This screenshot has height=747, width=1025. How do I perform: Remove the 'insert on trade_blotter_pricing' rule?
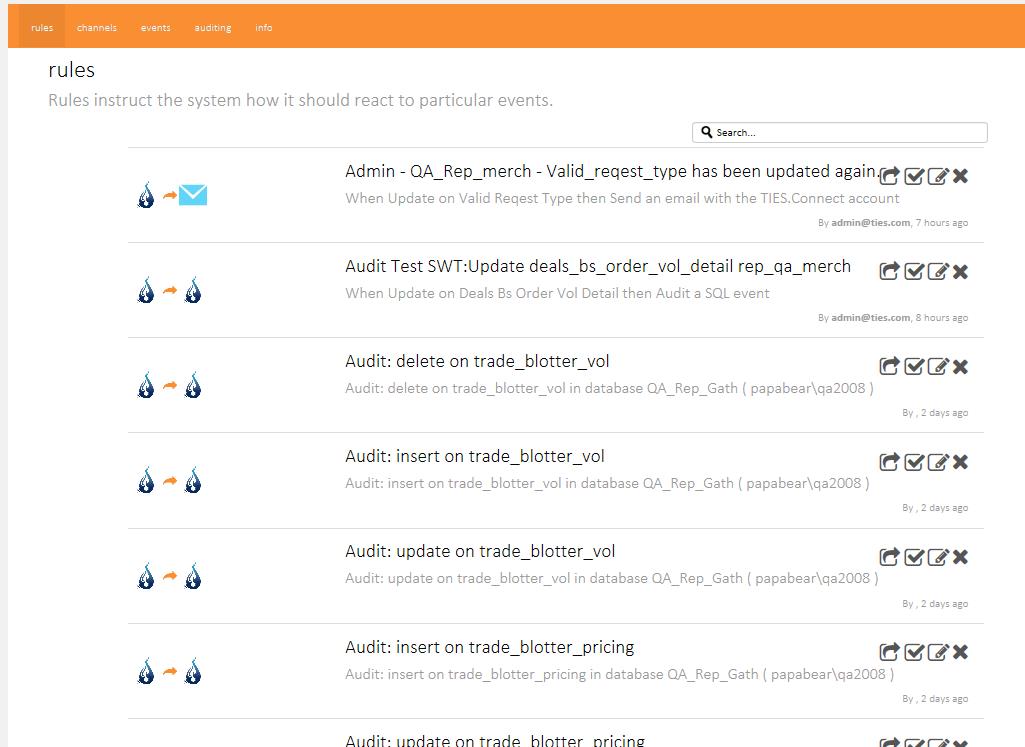pyautogui.click(x=960, y=652)
